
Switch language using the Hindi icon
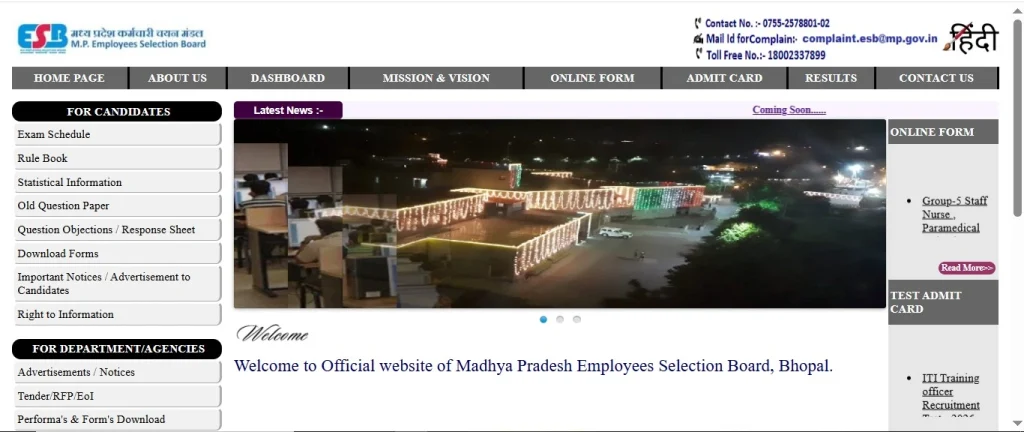pyautogui.click(x=970, y=39)
